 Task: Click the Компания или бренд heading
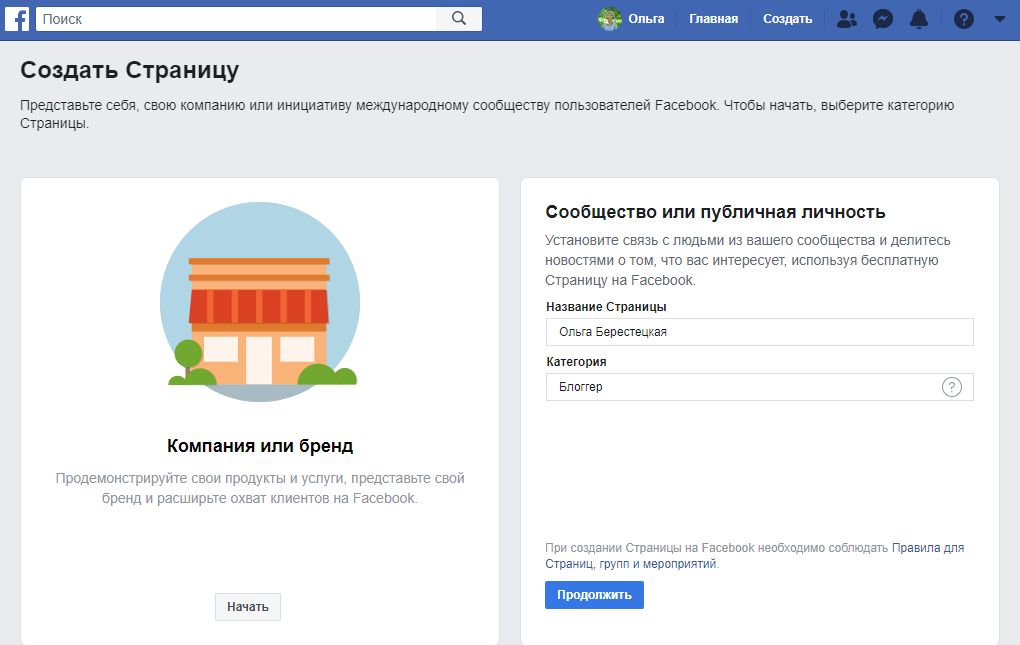coord(260,446)
